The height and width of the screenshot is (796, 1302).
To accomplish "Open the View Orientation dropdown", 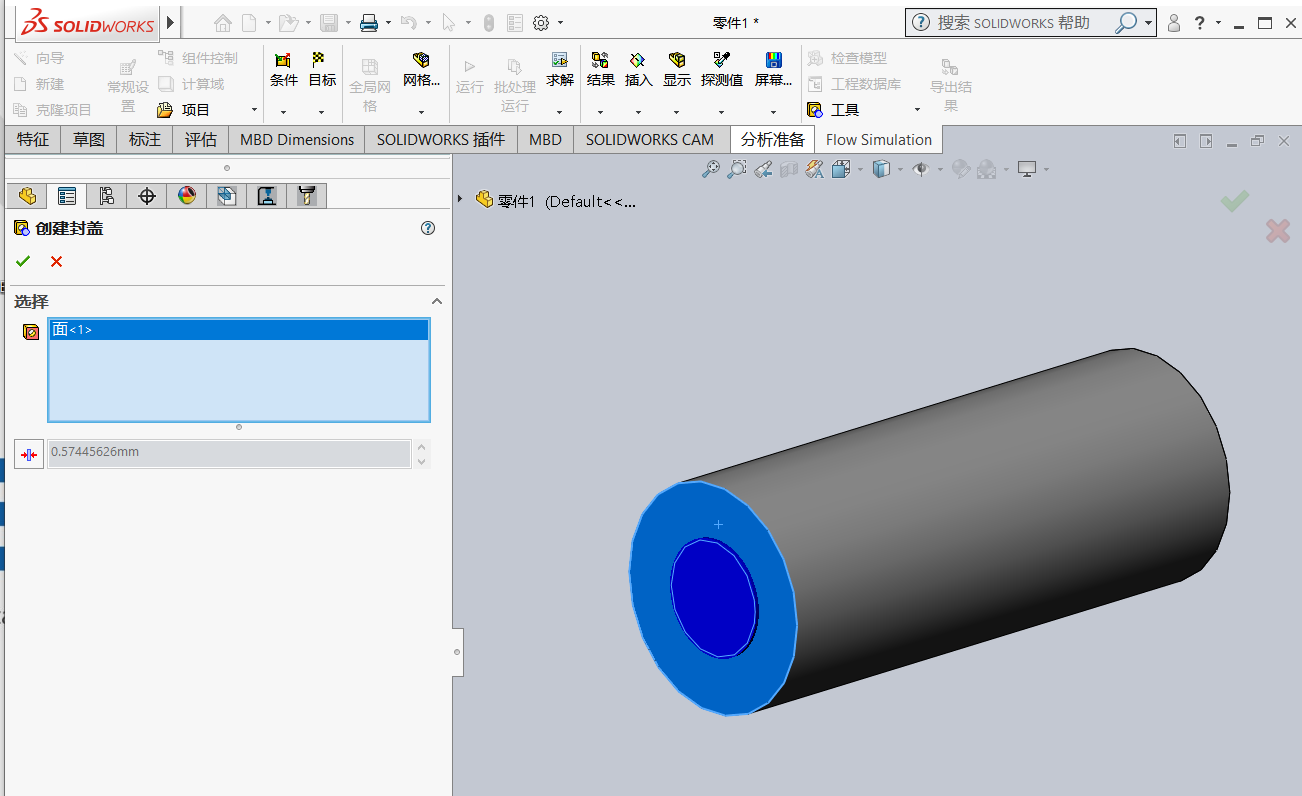I will pos(860,169).
